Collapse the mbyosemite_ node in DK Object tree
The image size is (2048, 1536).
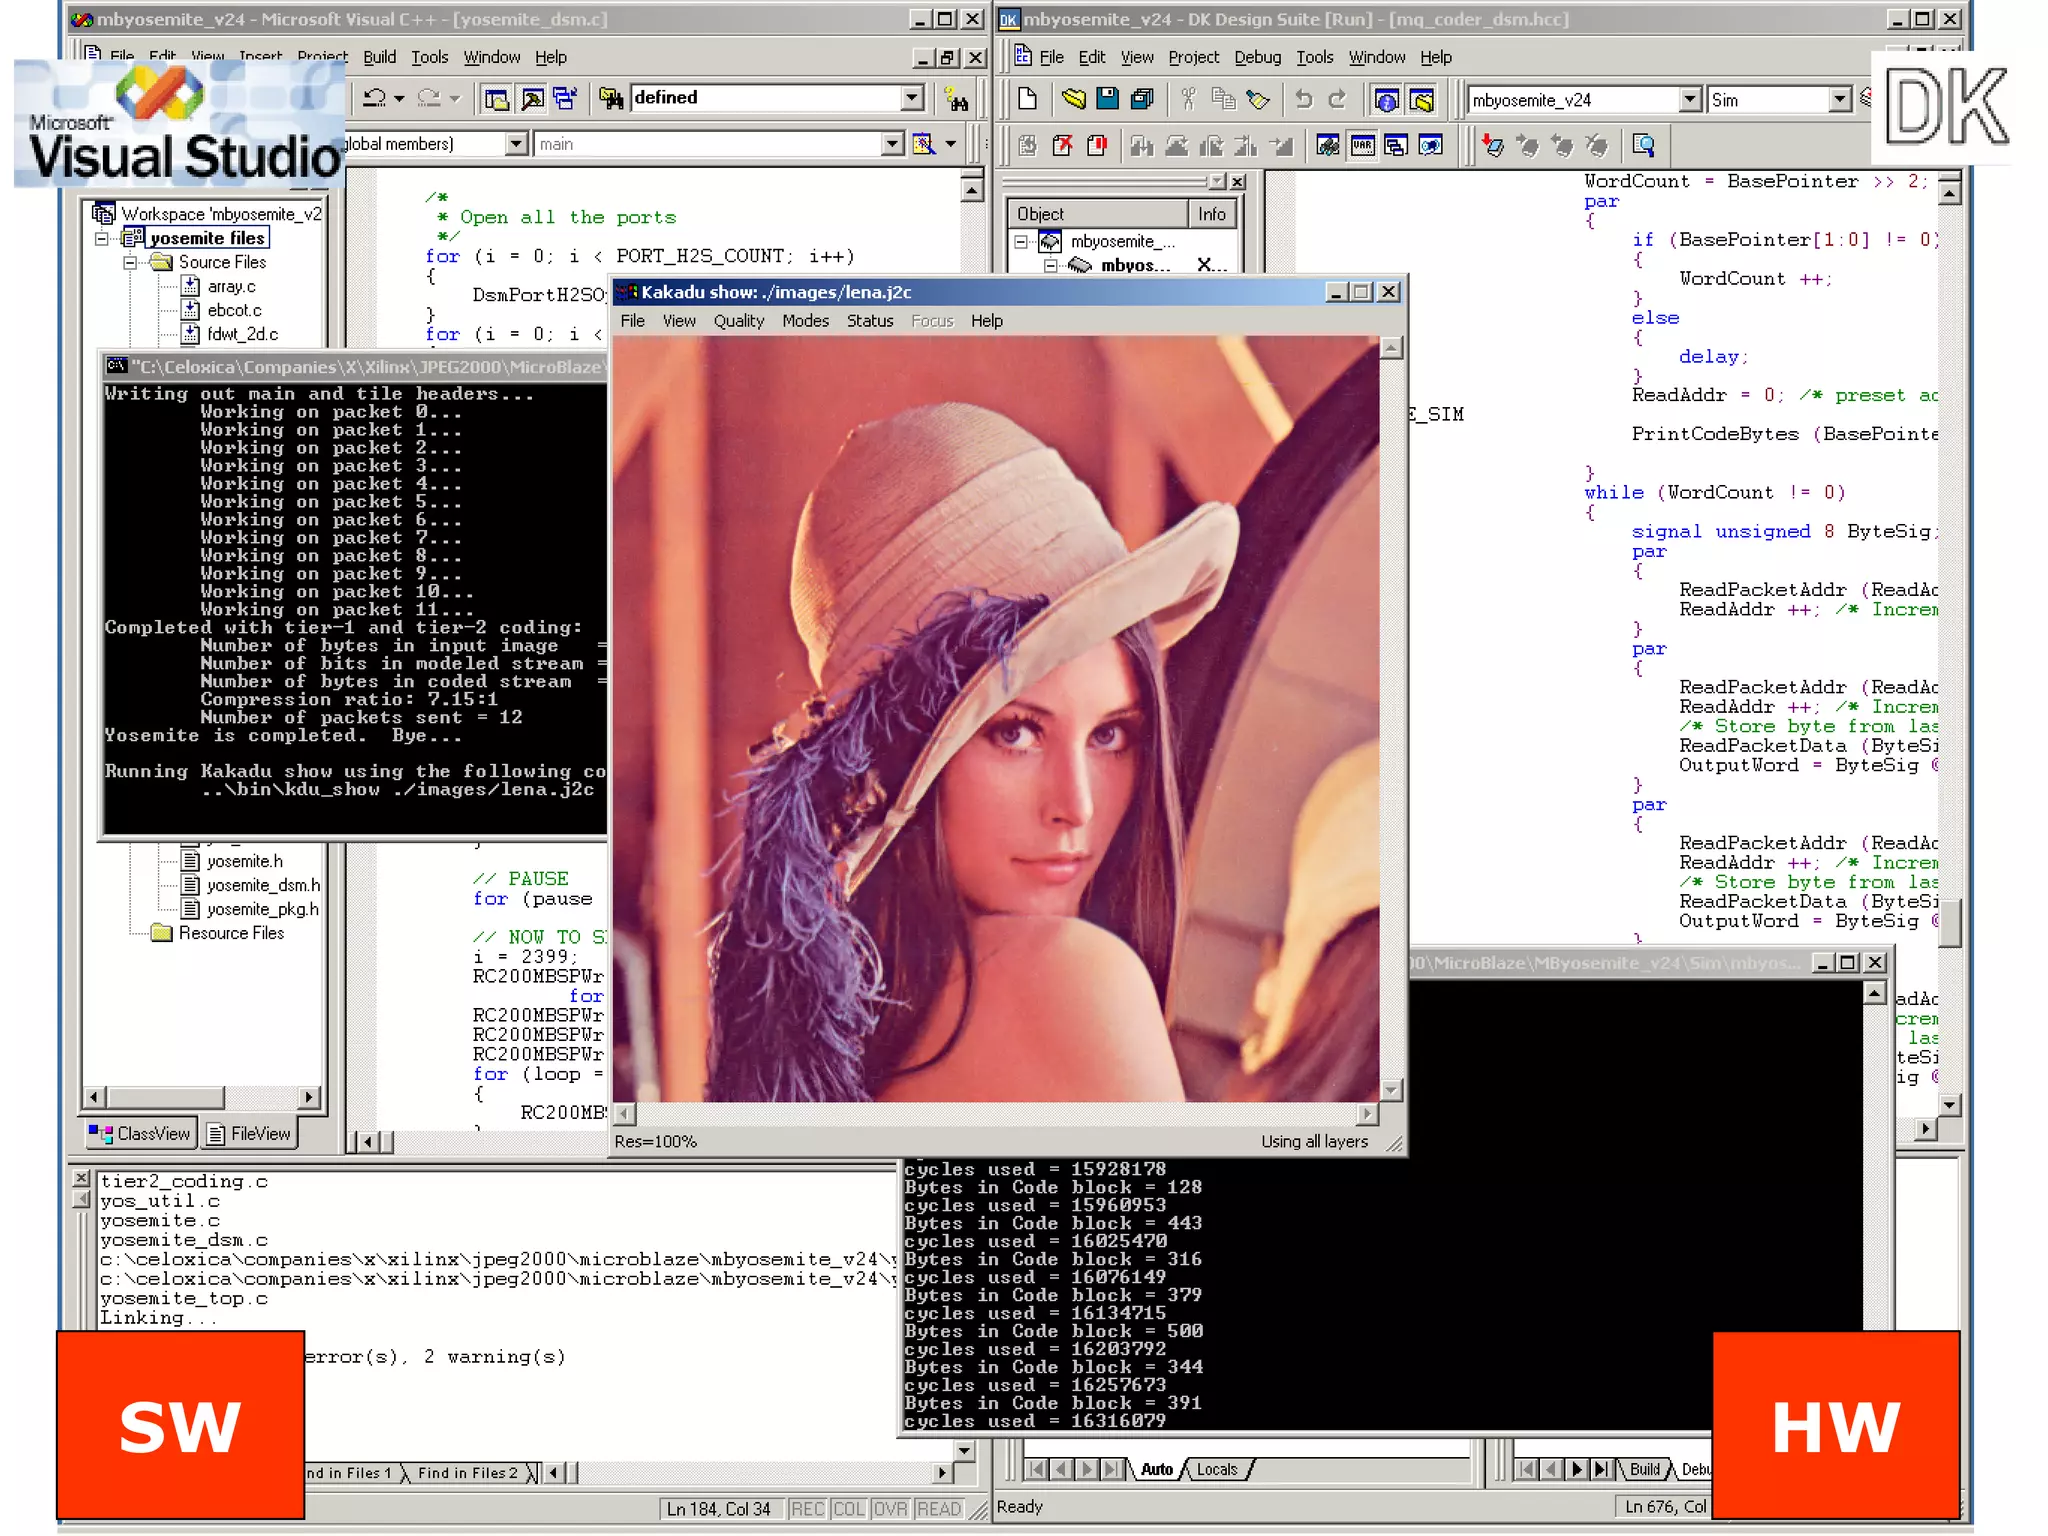pyautogui.click(x=1021, y=241)
